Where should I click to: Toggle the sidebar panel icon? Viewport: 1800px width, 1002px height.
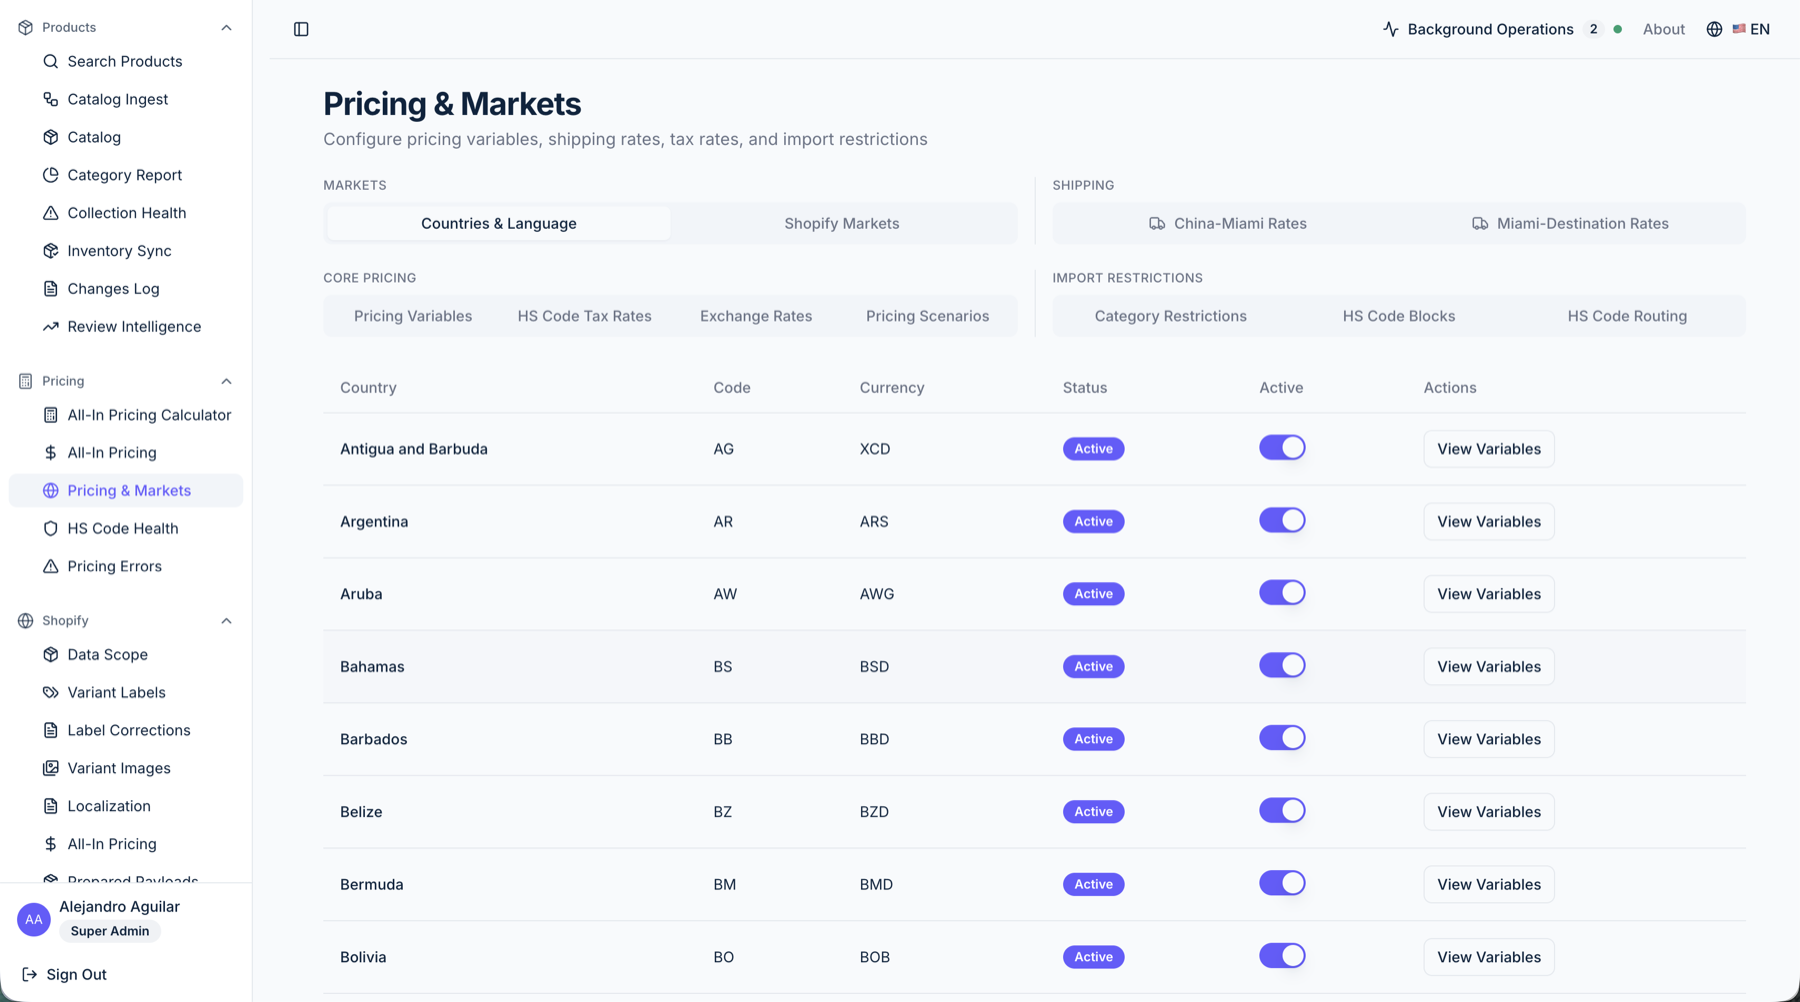[301, 29]
